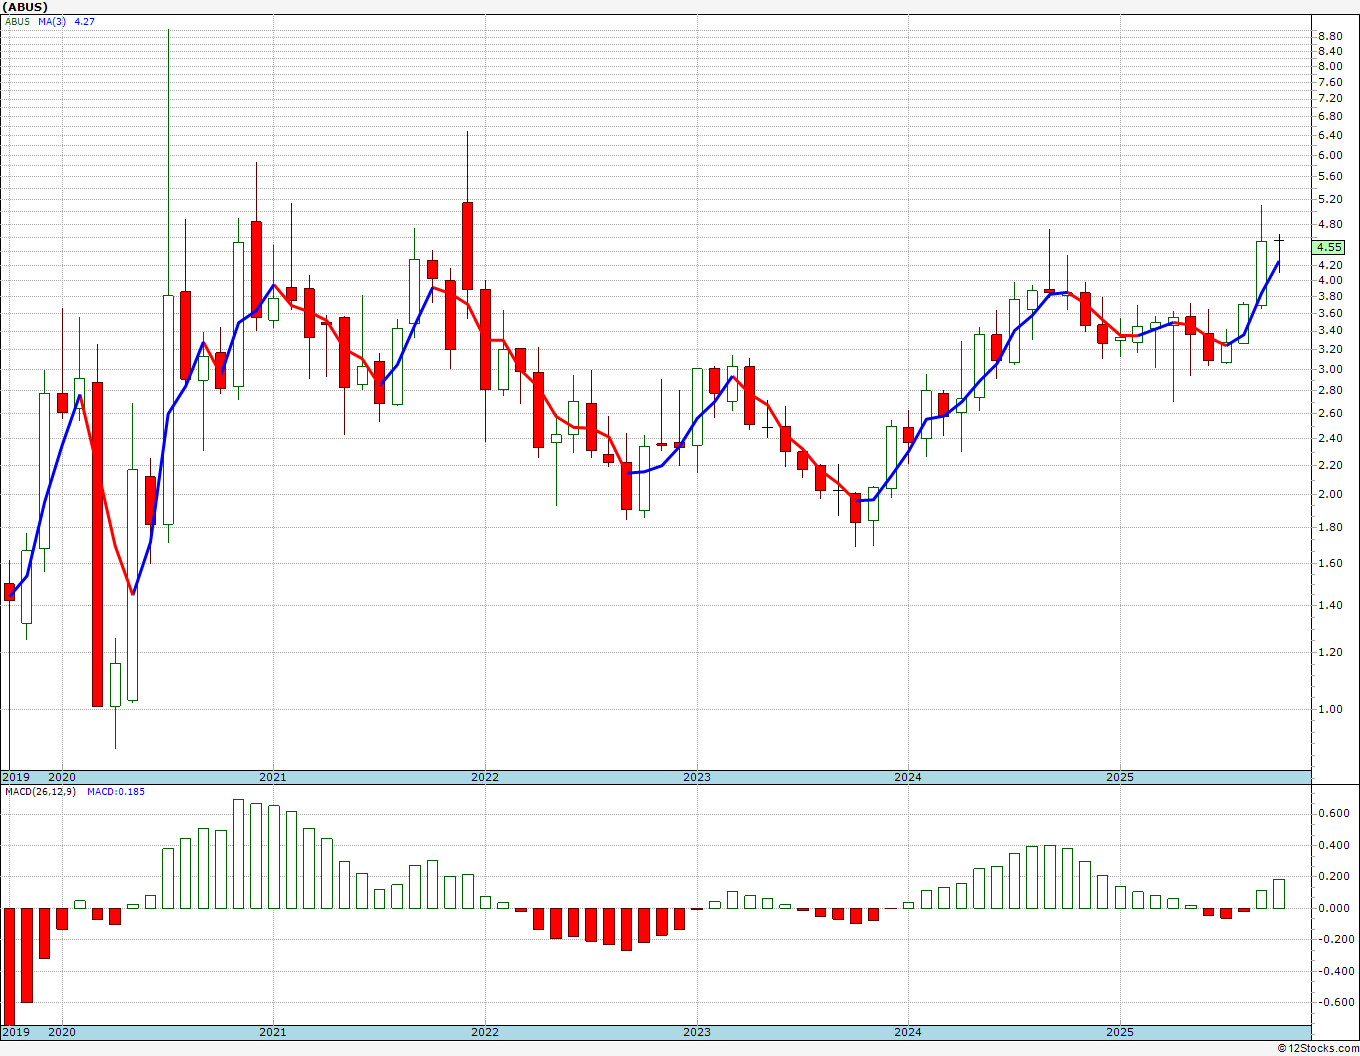Click the MA(3) indicator label
The width and height of the screenshot is (1360, 1056).
click(52, 21)
